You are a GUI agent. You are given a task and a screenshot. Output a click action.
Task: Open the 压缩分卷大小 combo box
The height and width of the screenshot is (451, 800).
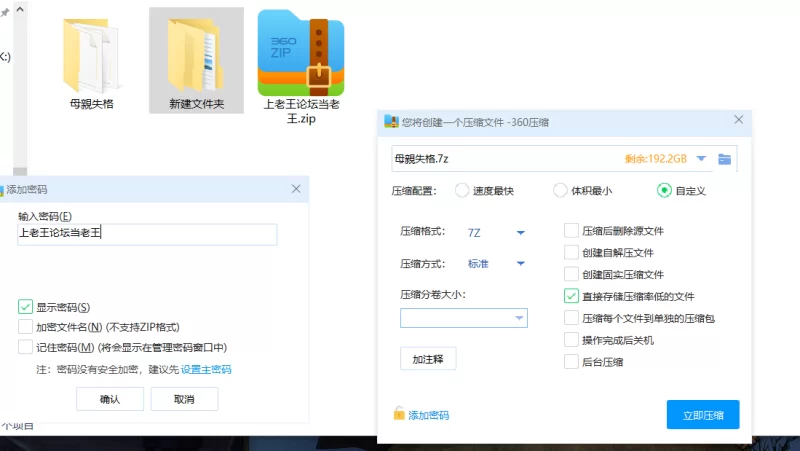[464, 318]
